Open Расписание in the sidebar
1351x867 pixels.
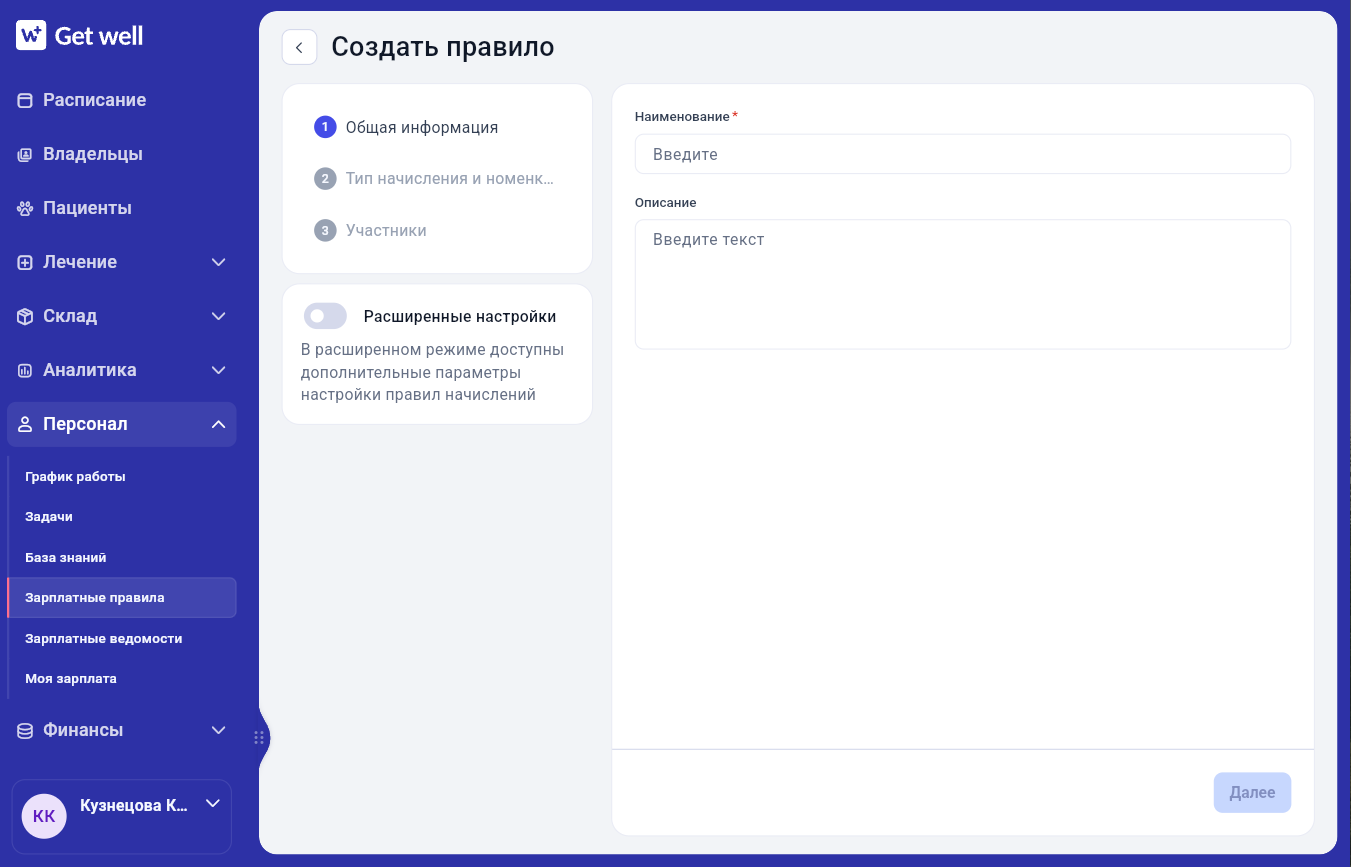click(122, 100)
